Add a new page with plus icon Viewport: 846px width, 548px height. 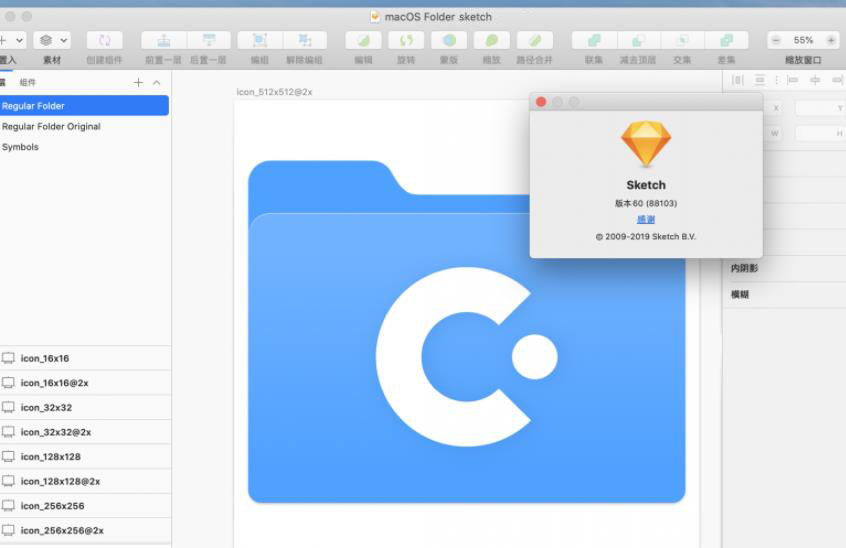139,82
